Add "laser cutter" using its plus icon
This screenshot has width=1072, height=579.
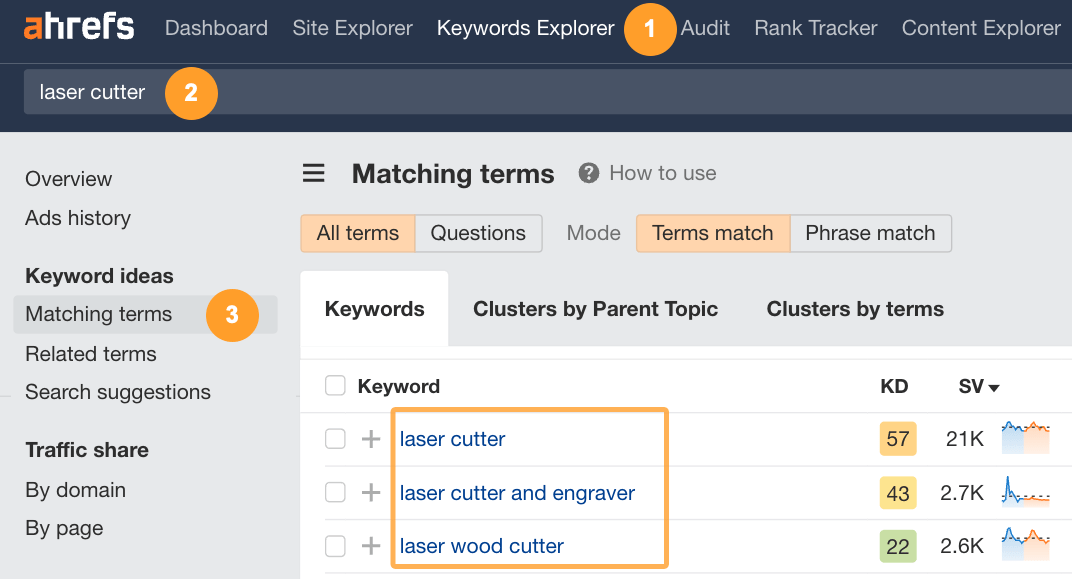[x=370, y=438]
